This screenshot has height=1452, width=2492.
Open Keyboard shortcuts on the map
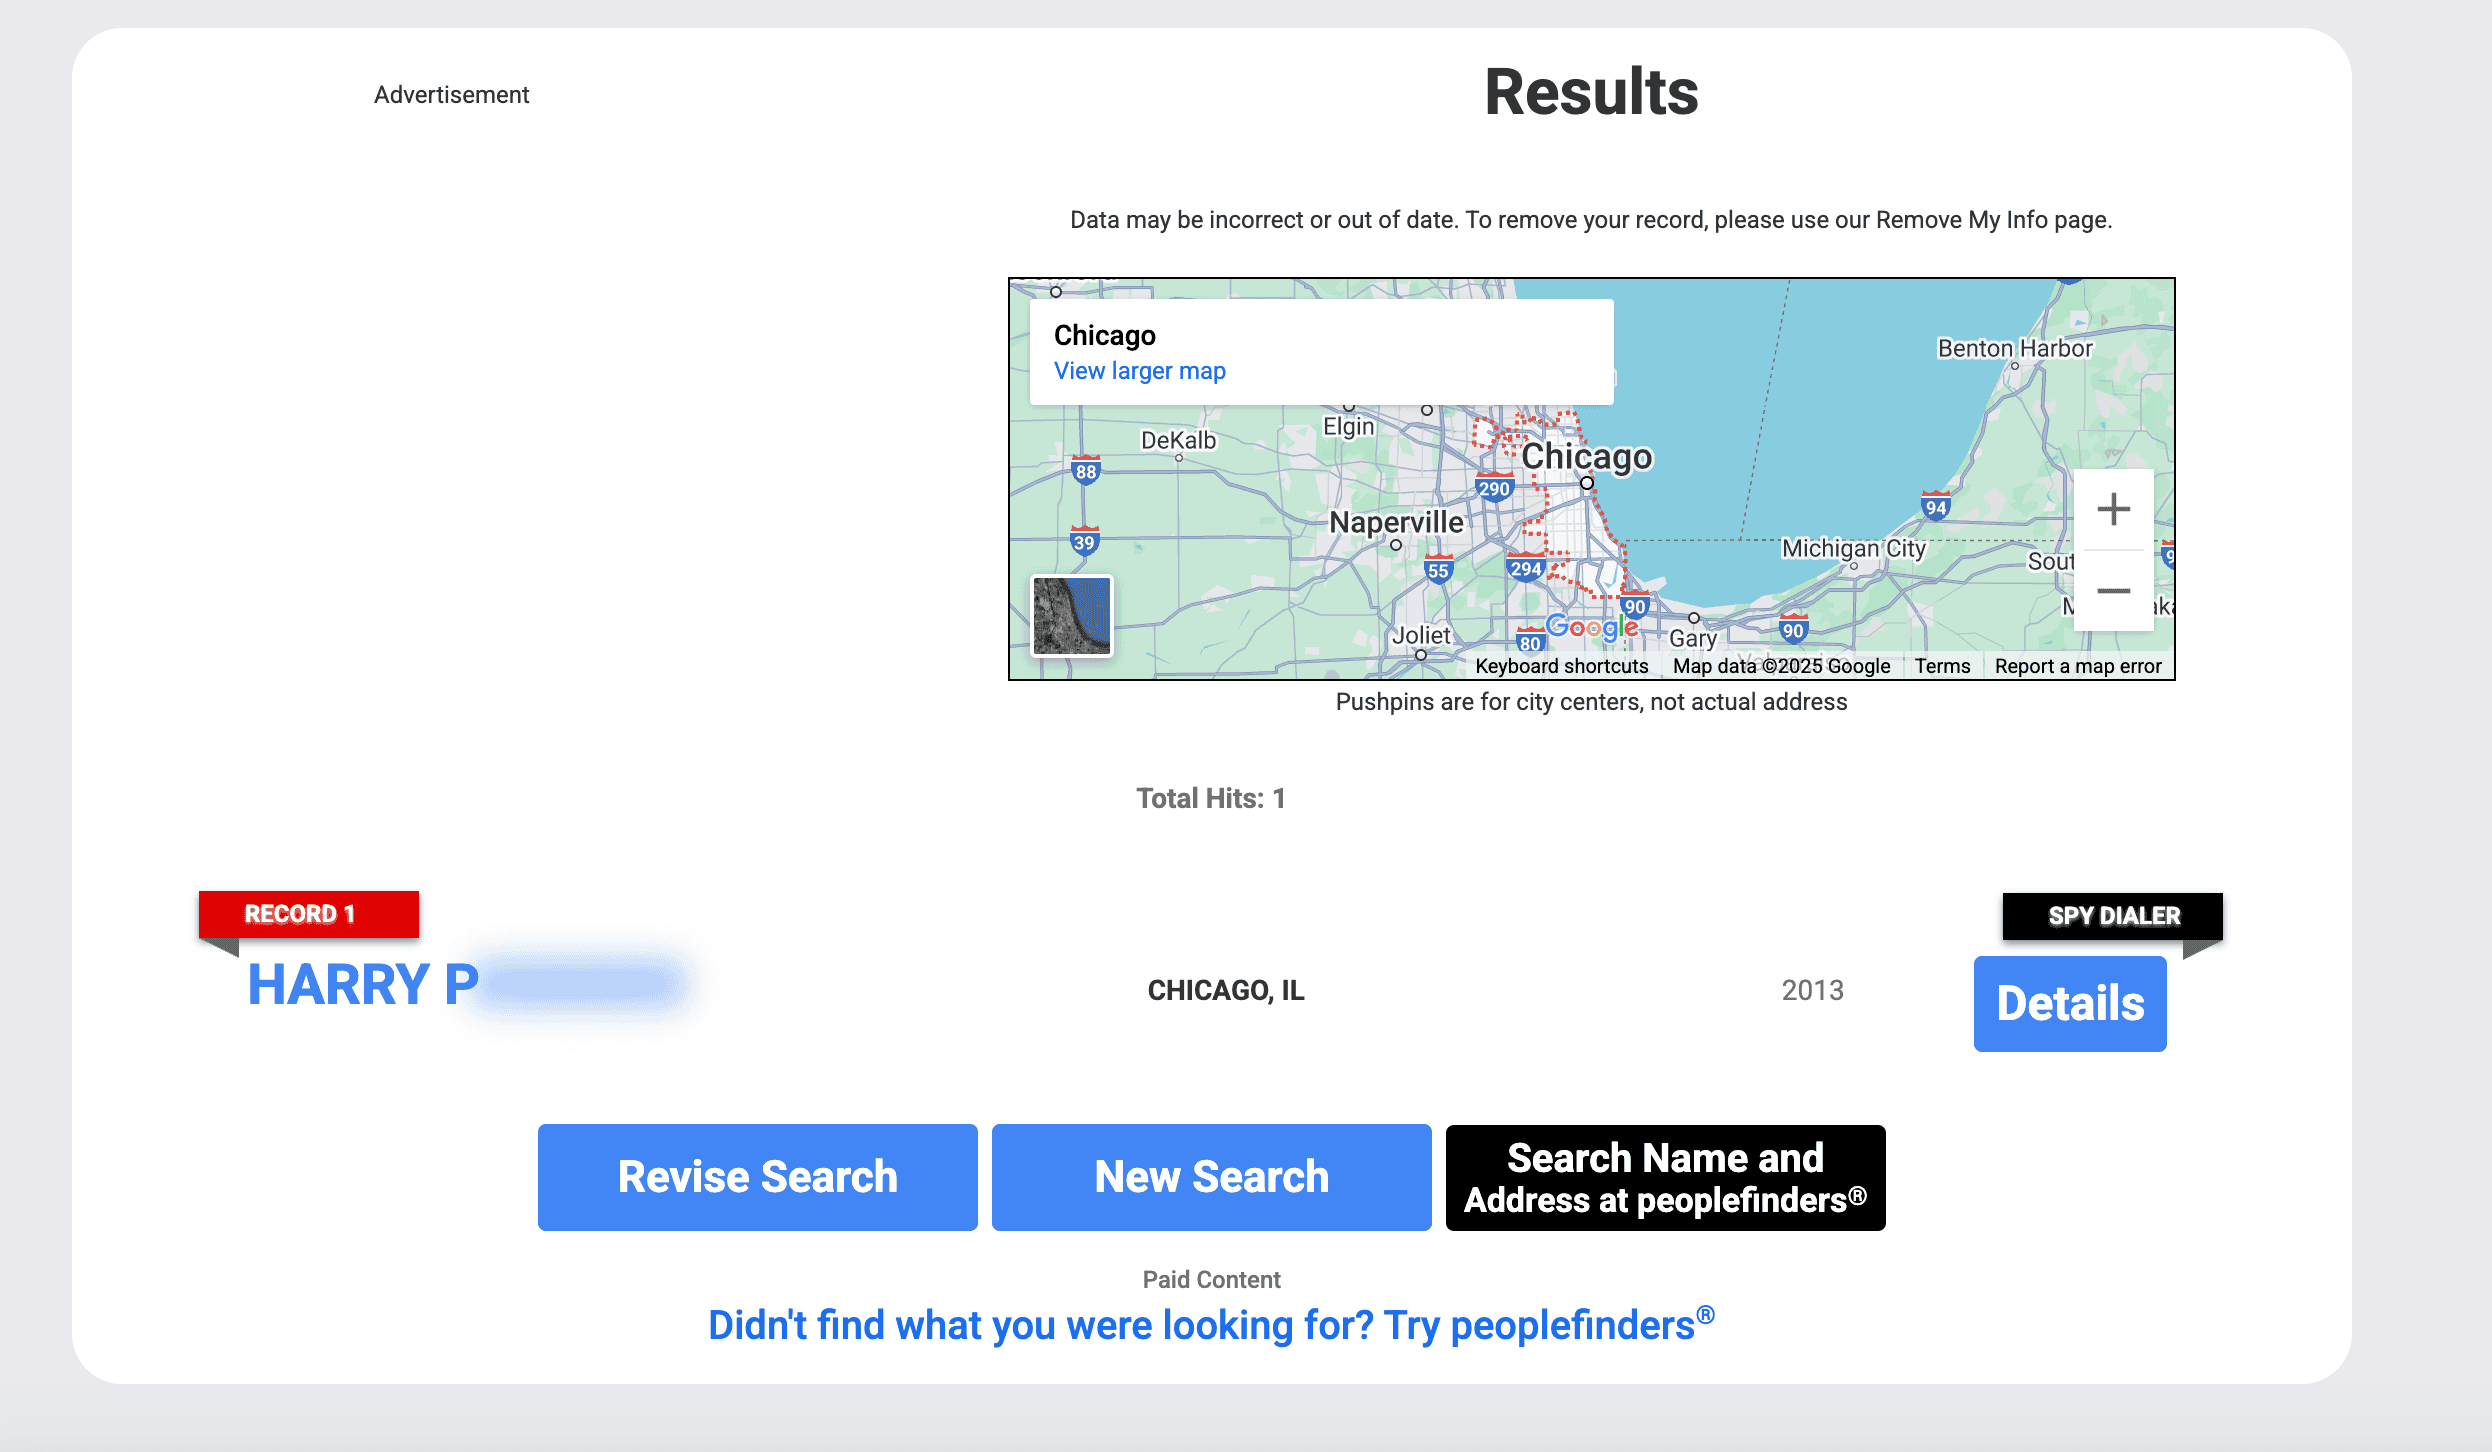(x=1561, y=666)
